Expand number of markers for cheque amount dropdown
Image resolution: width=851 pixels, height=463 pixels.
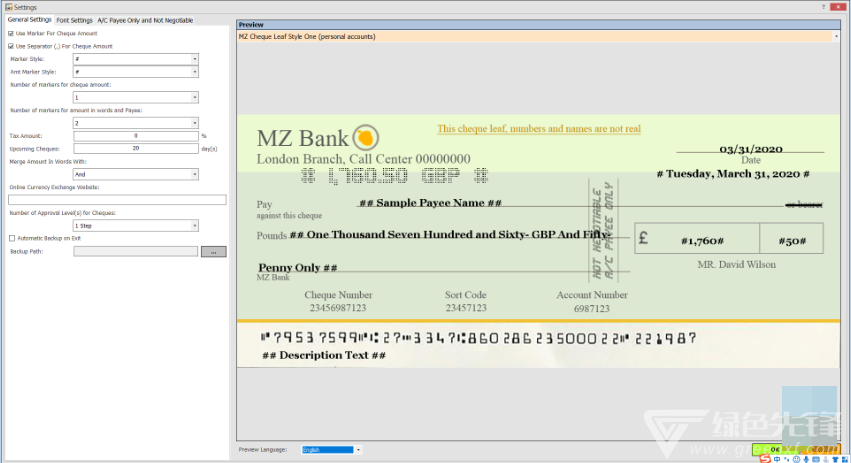(x=136, y=98)
